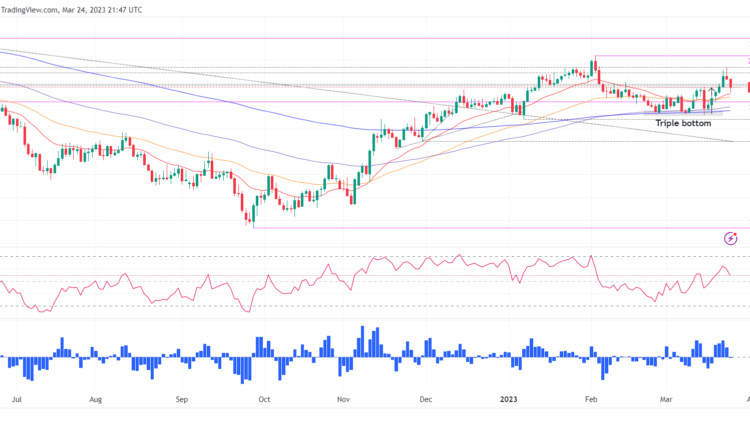Click the Nov time axis label
Screen dimensions: 750x430
[x=343, y=398]
